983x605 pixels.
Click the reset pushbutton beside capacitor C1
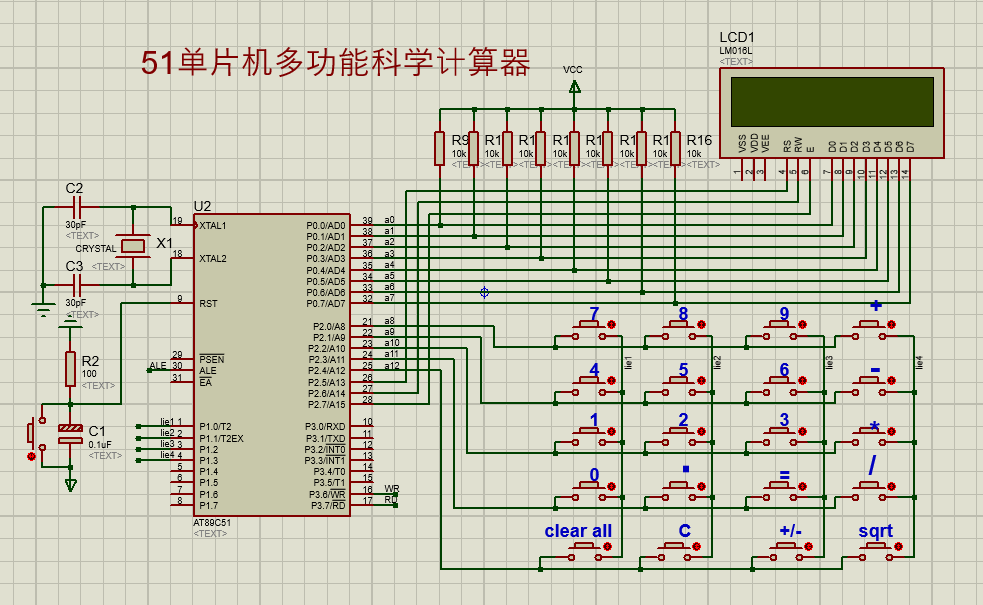(x=32, y=433)
